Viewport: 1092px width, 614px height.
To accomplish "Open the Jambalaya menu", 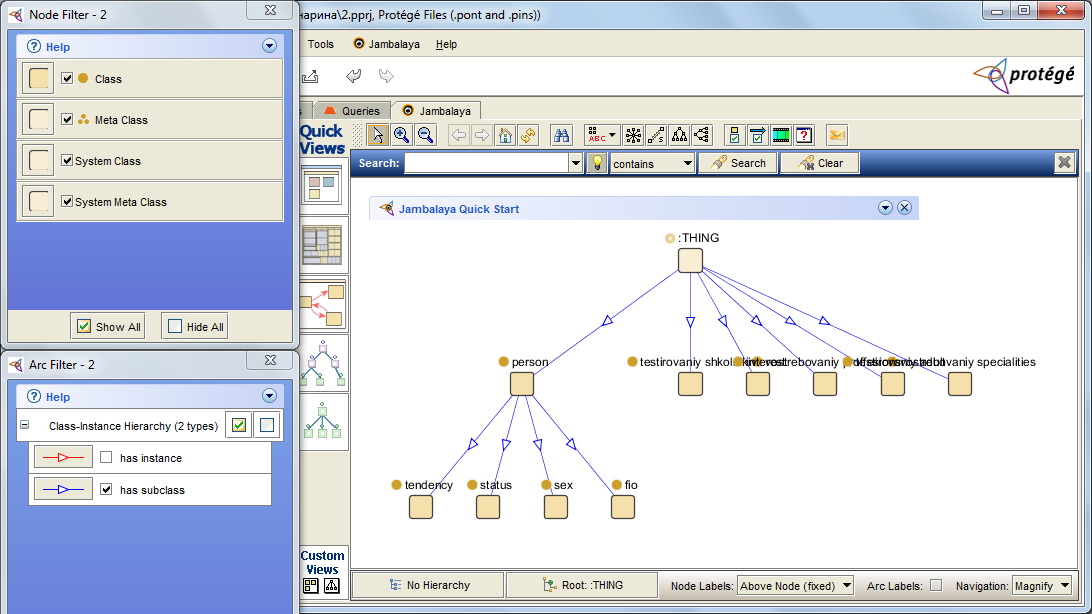I will click(x=387, y=44).
